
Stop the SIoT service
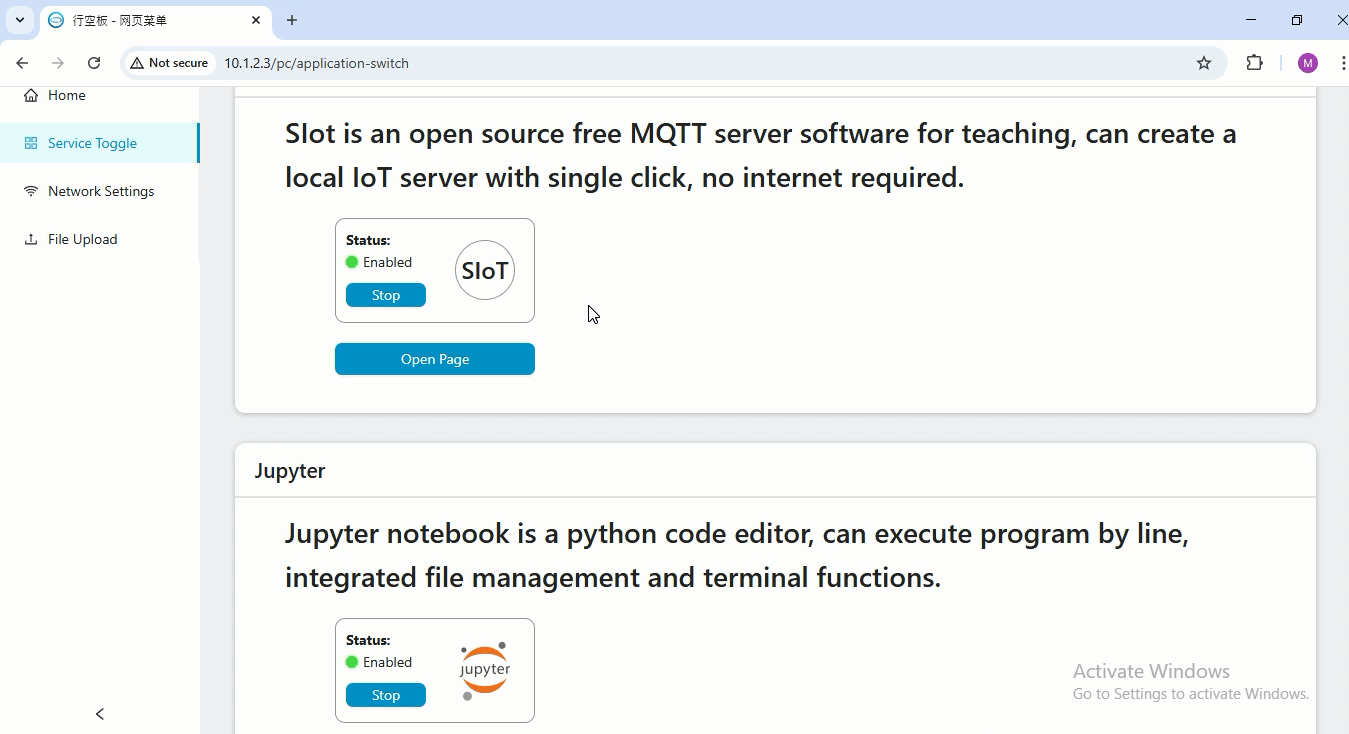coord(386,295)
